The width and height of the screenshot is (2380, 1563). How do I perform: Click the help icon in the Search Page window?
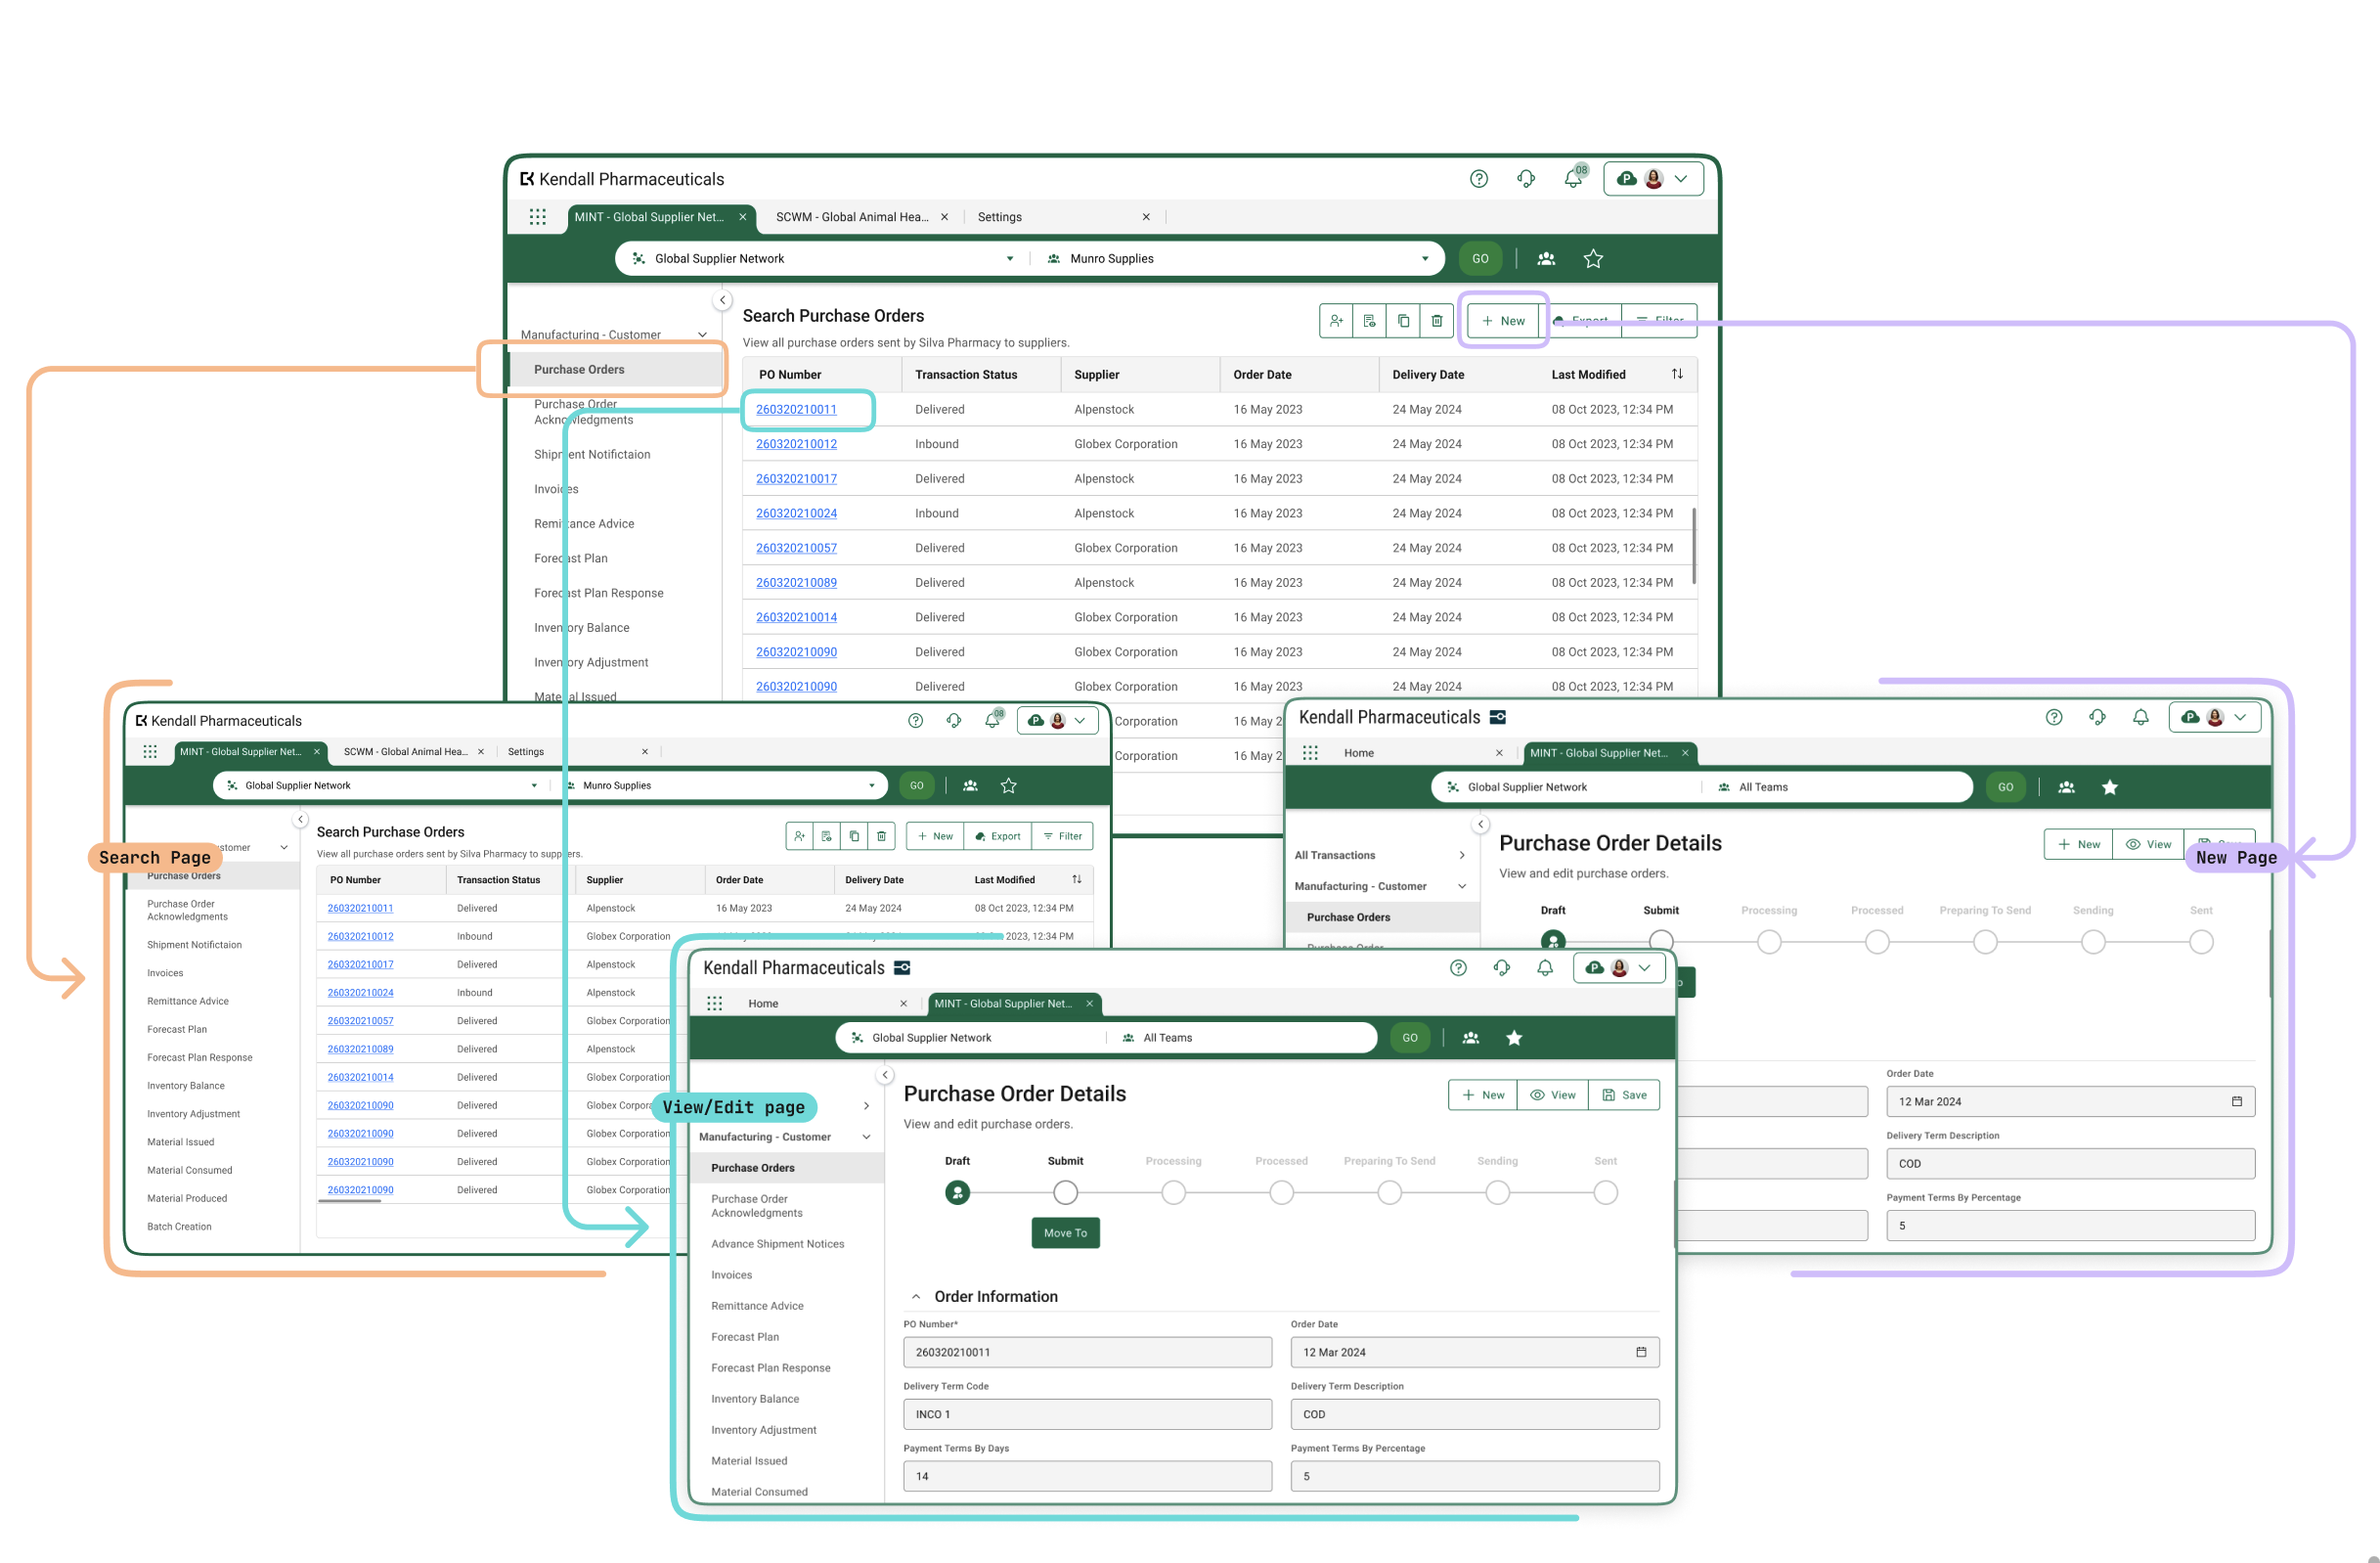915,721
